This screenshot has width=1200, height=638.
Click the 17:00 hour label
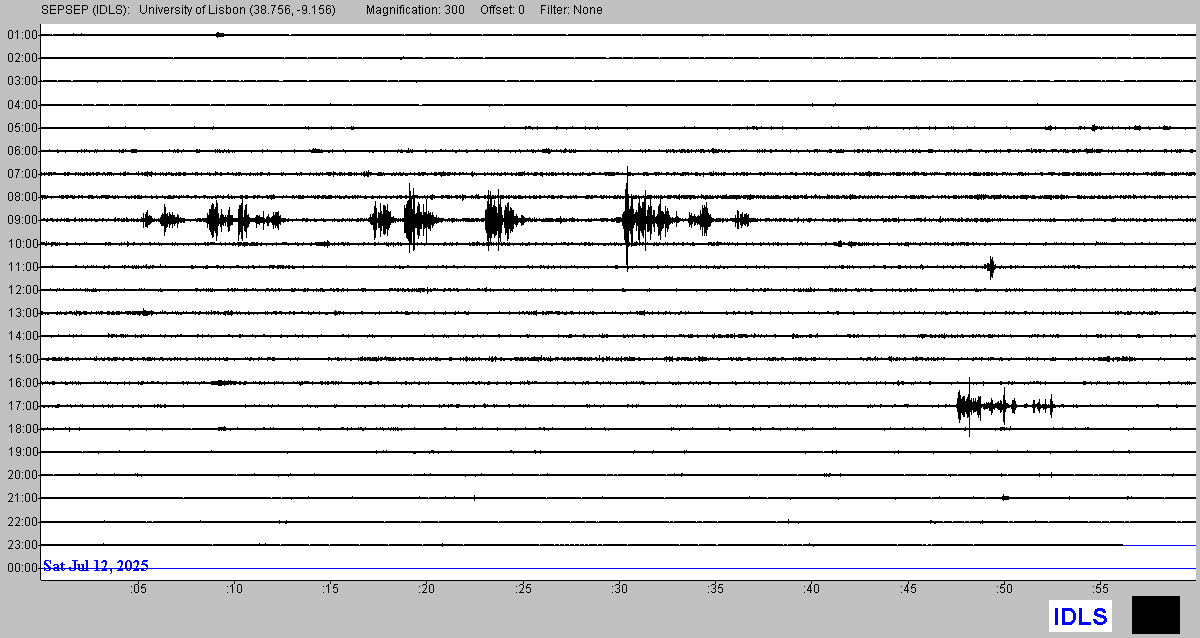click(x=20, y=406)
